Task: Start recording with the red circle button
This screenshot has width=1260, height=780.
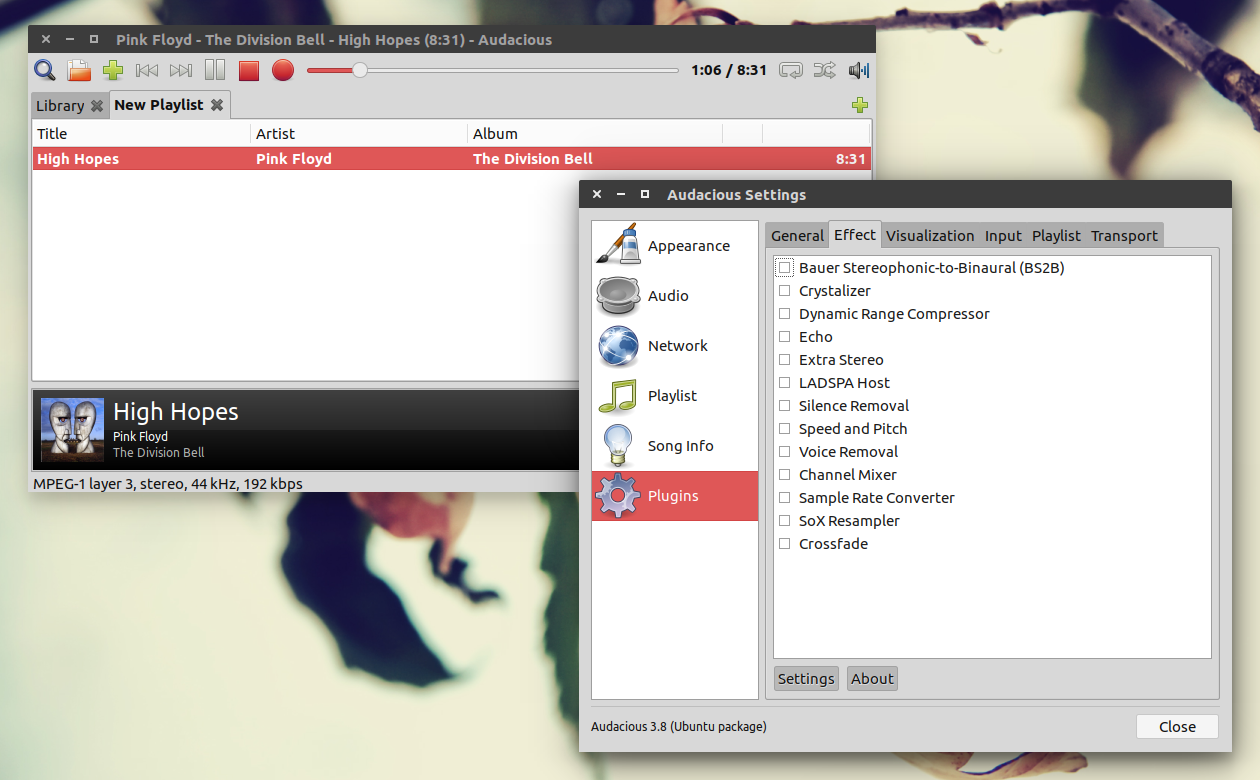Action: click(x=283, y=70)
